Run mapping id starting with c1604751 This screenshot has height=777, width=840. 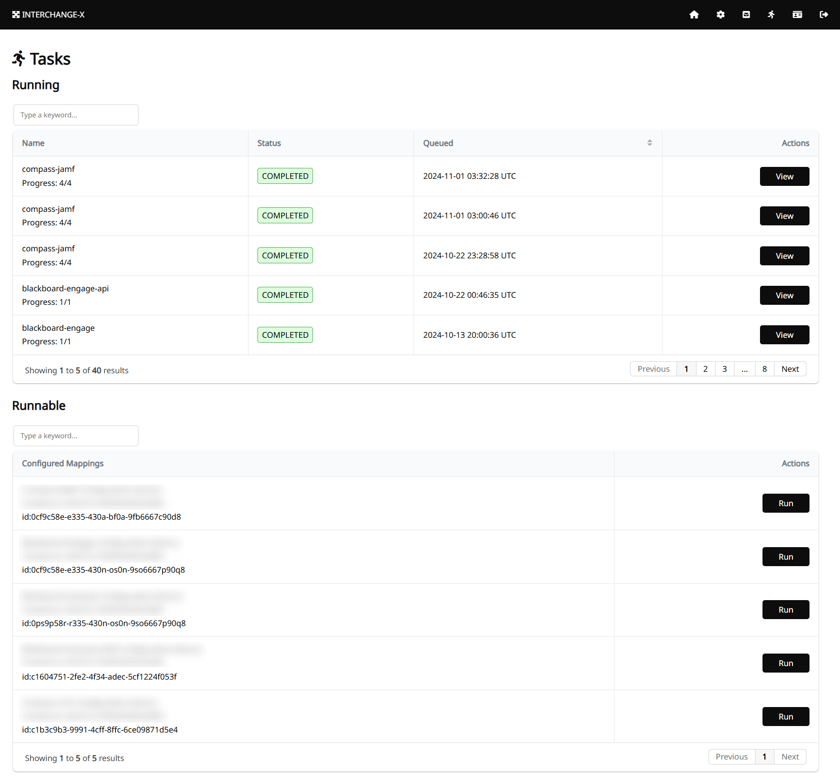click(x=785, y=663)
